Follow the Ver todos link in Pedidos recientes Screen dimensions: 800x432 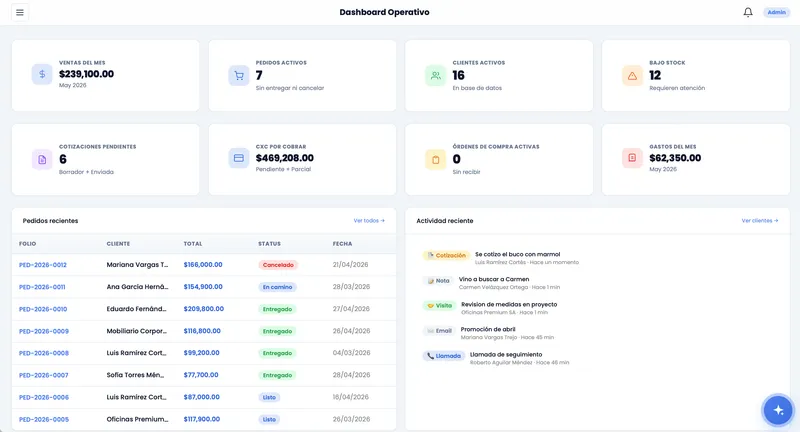(369, 221)
